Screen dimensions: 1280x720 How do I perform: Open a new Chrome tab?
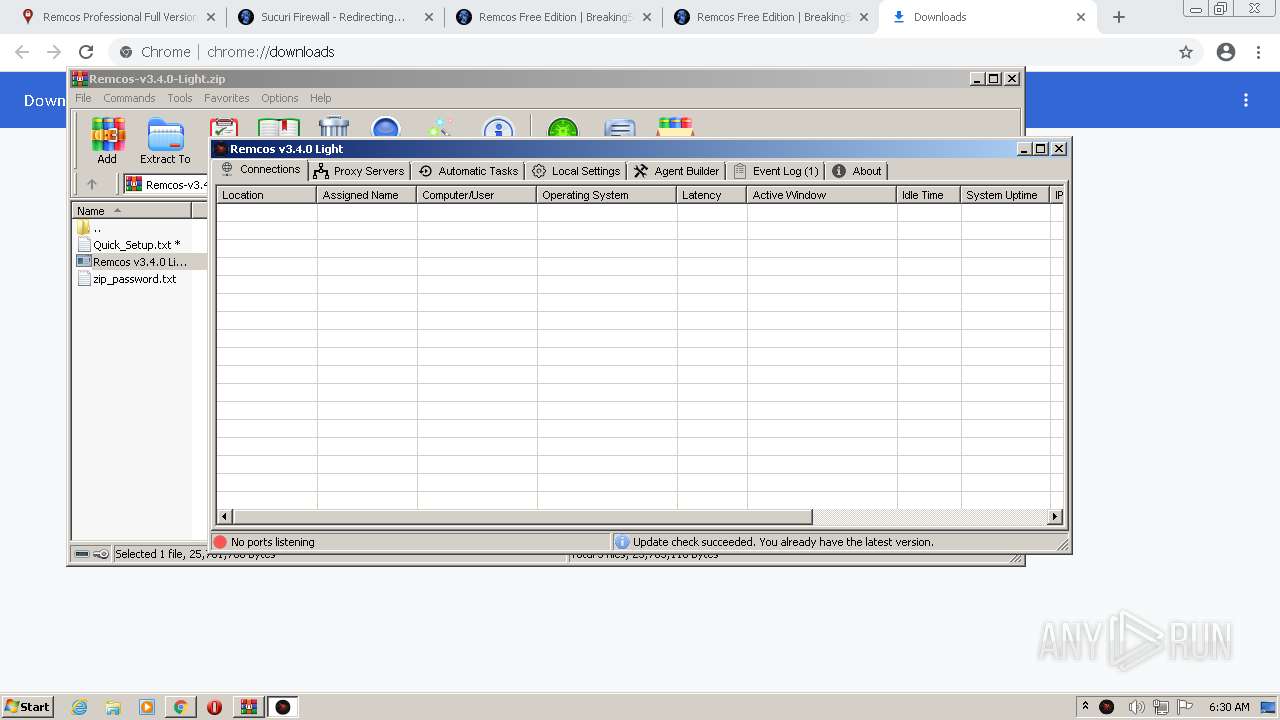point(1119,17)
